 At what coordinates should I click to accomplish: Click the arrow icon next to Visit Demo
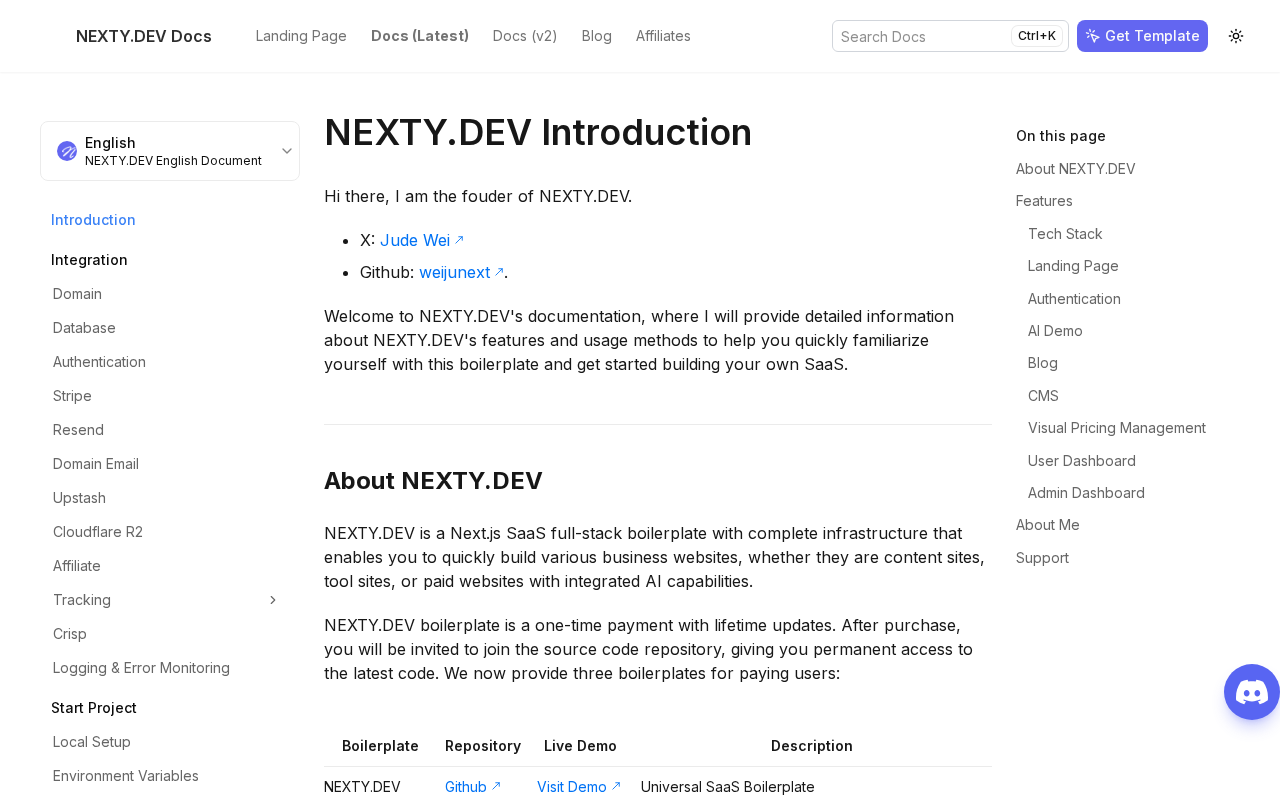(x=616, y=787)
